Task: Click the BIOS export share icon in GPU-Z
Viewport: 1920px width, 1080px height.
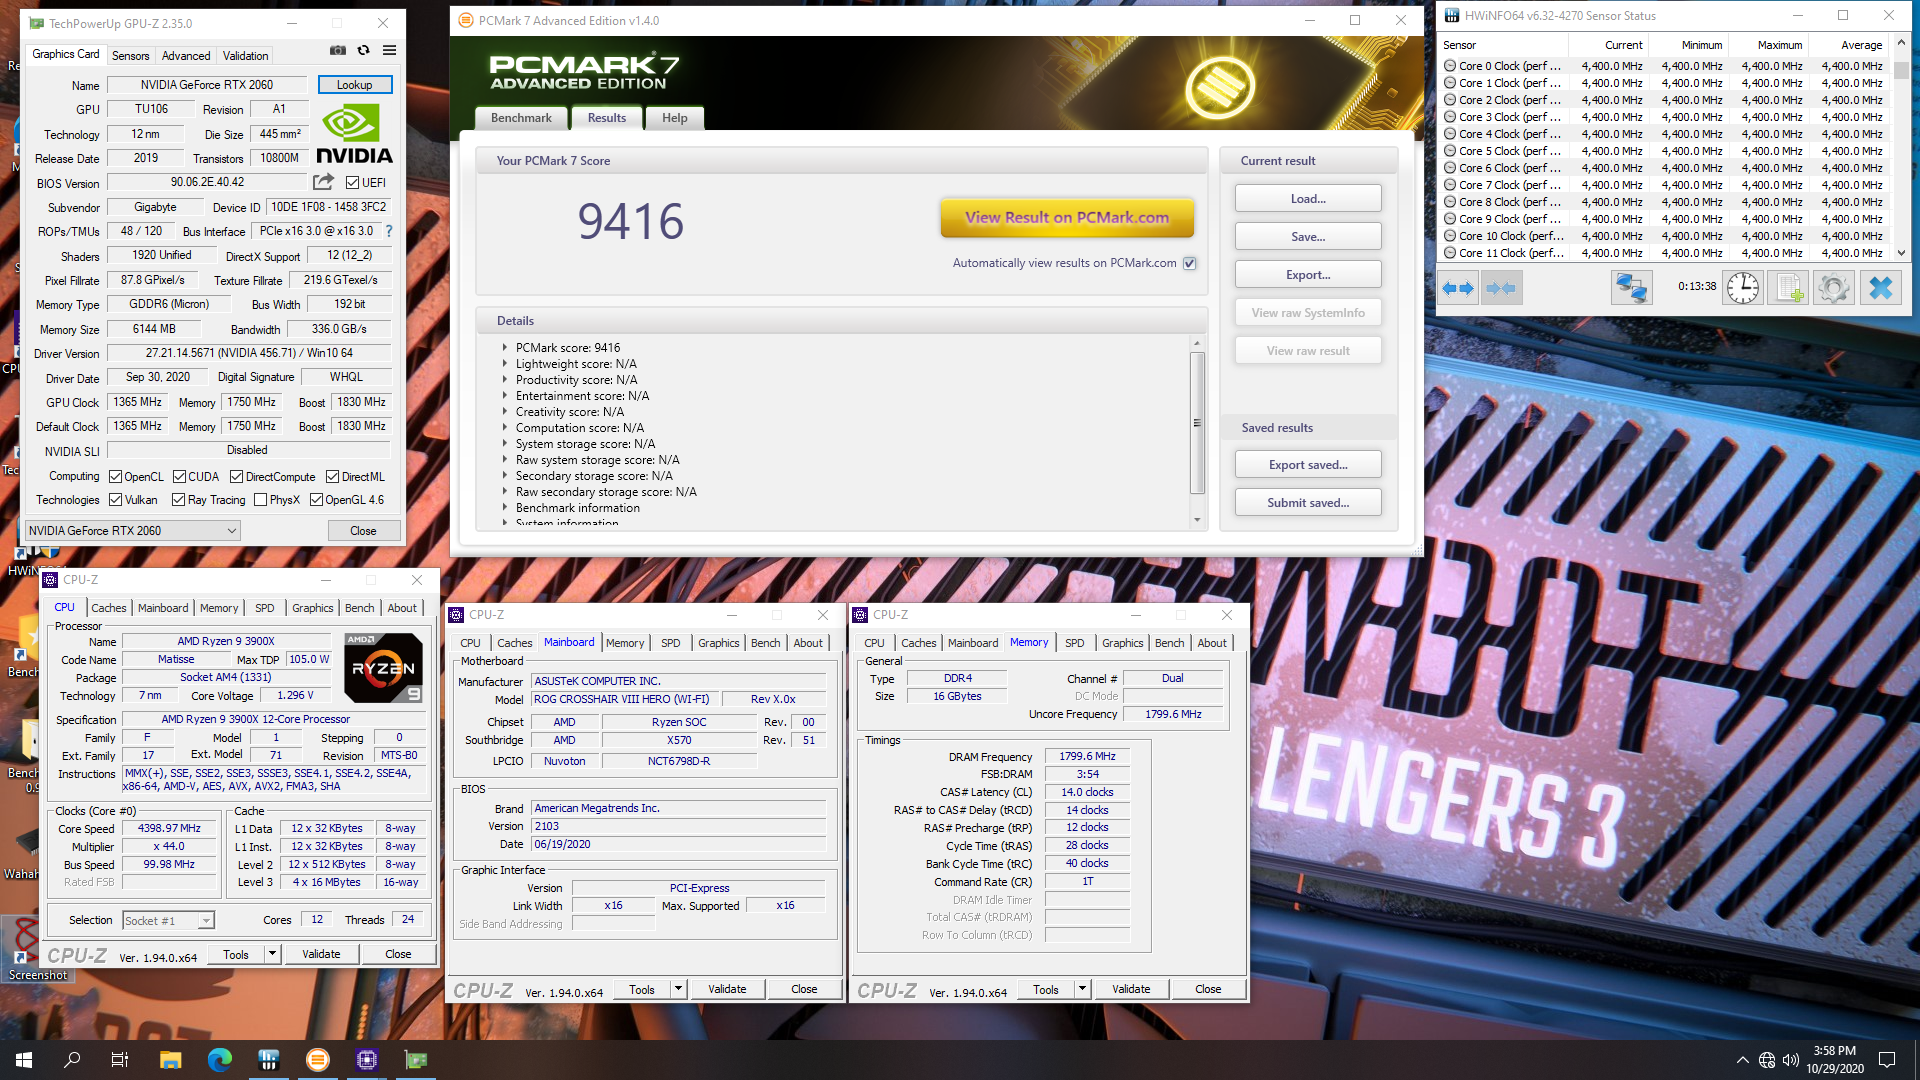Action: click(323, 182)
